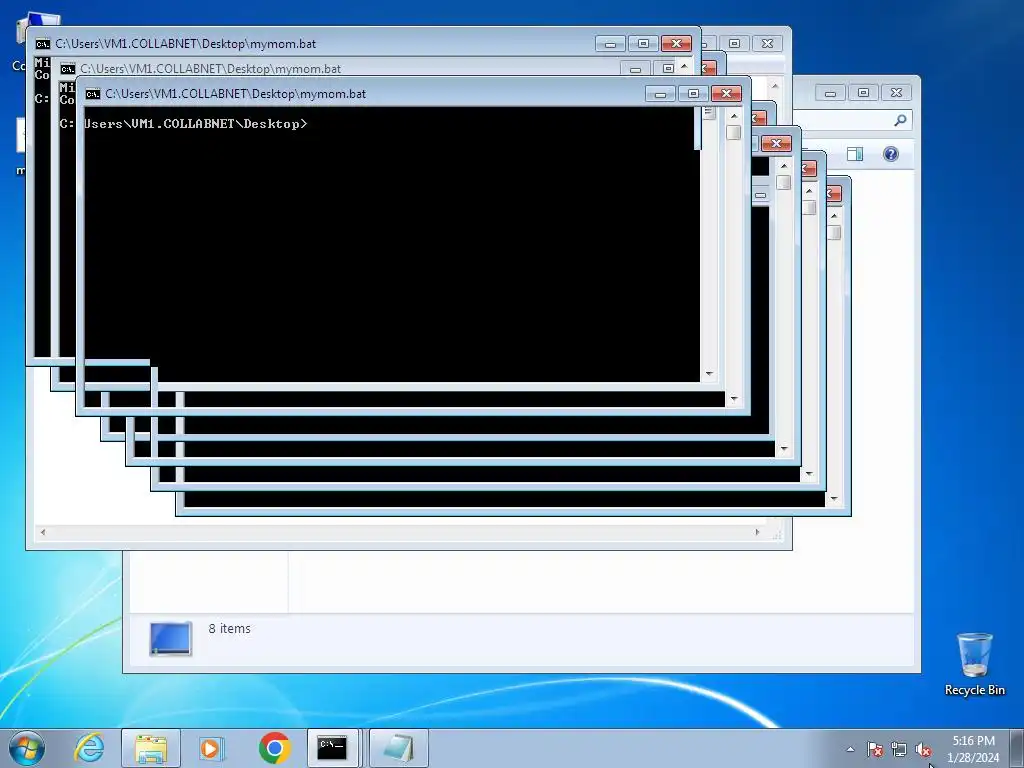Screen dimensions: 1024x768
Task: Minimize the Explorer window
Action: point(830,93)
